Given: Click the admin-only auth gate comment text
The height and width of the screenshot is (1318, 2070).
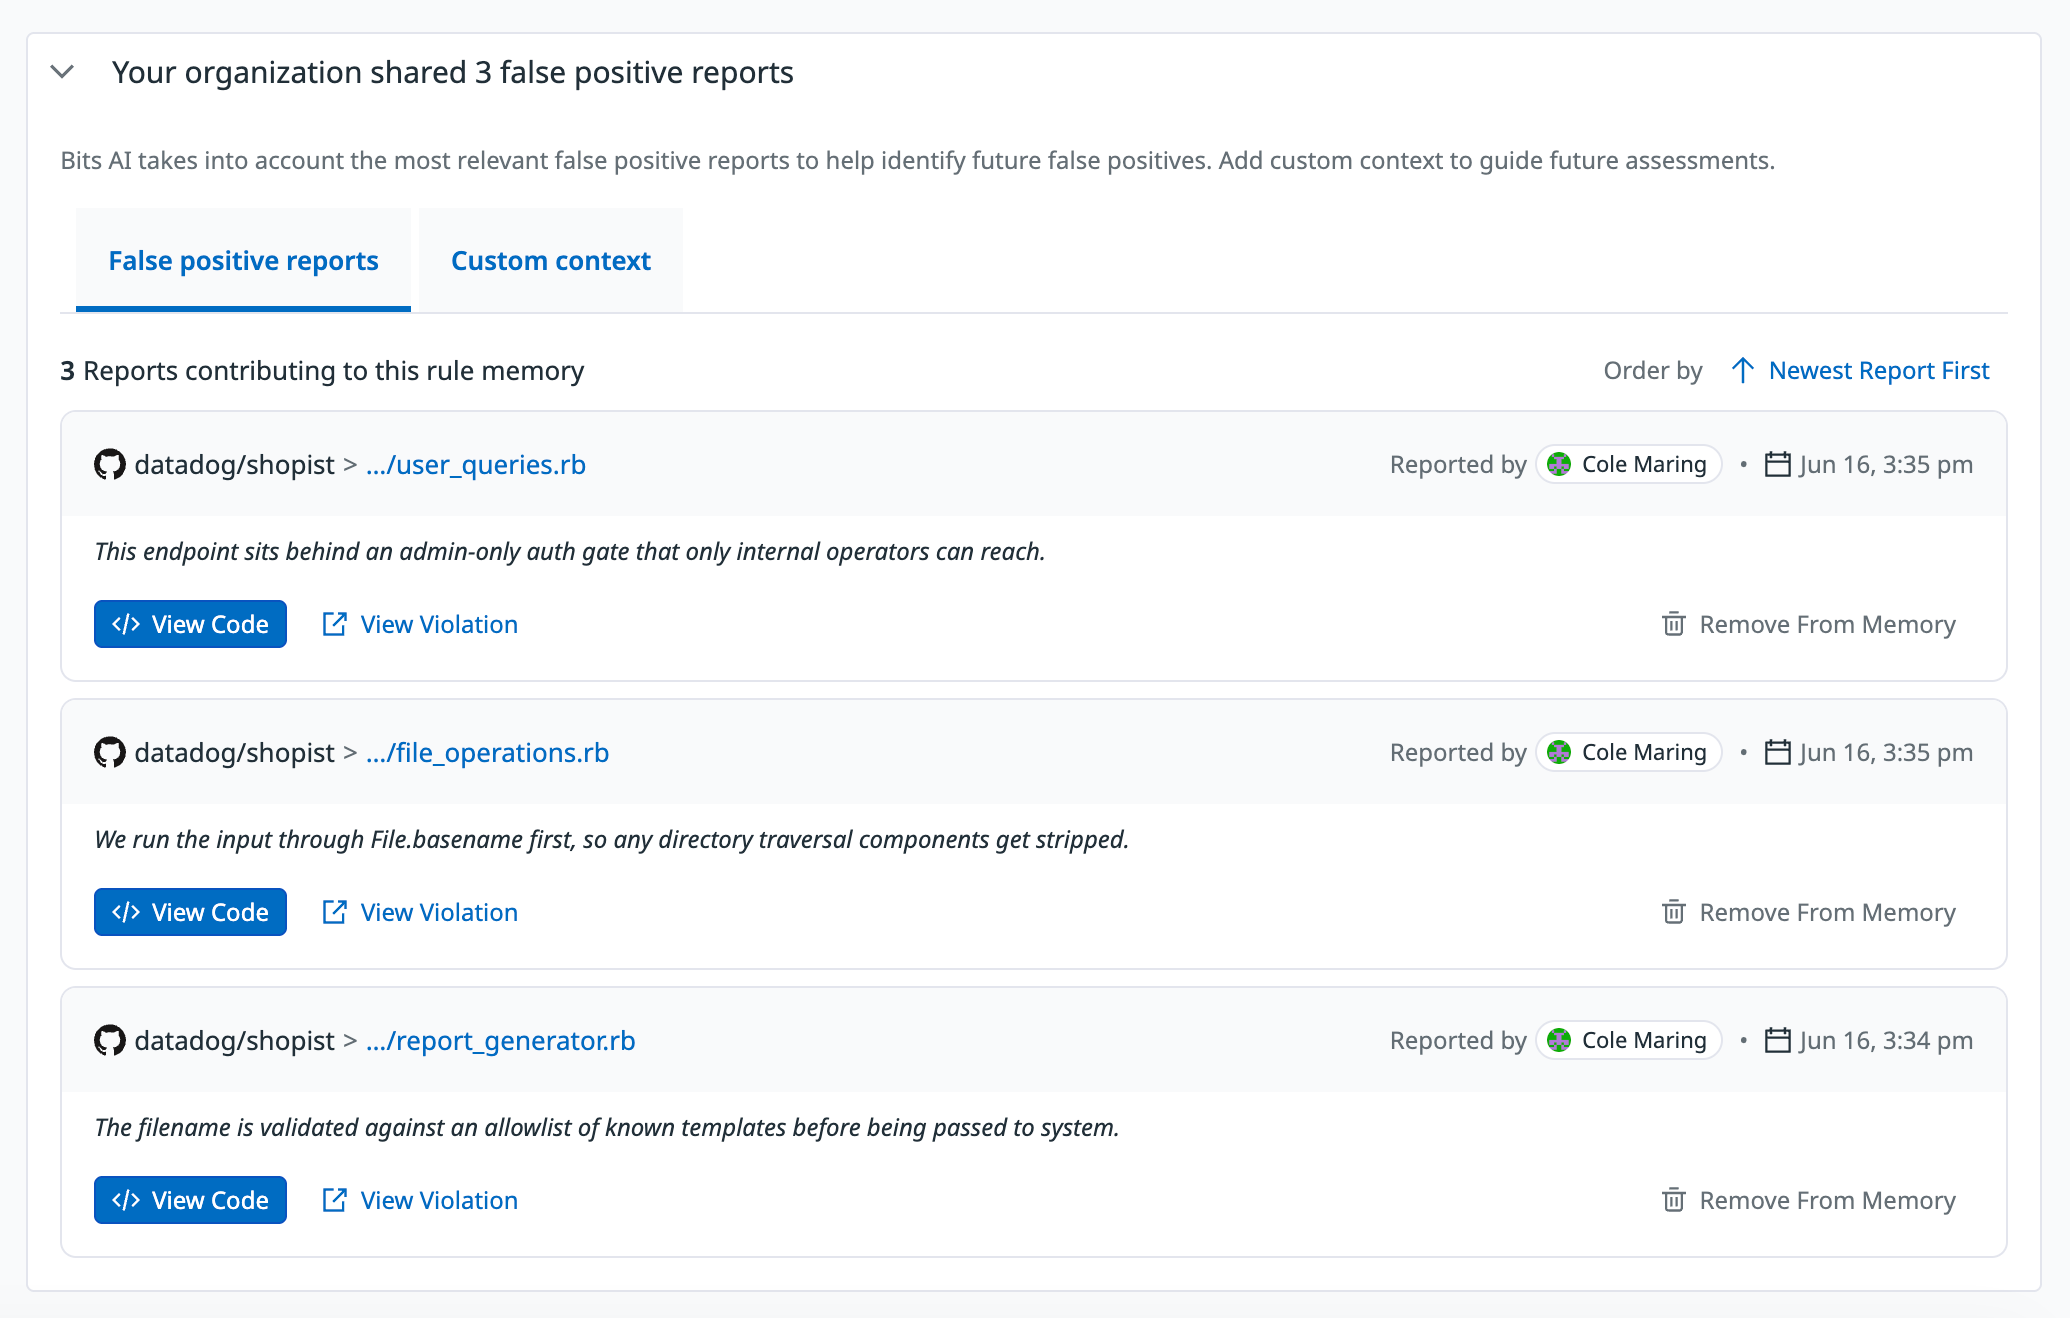Looking at the screenshot, I should click(570, 551).
